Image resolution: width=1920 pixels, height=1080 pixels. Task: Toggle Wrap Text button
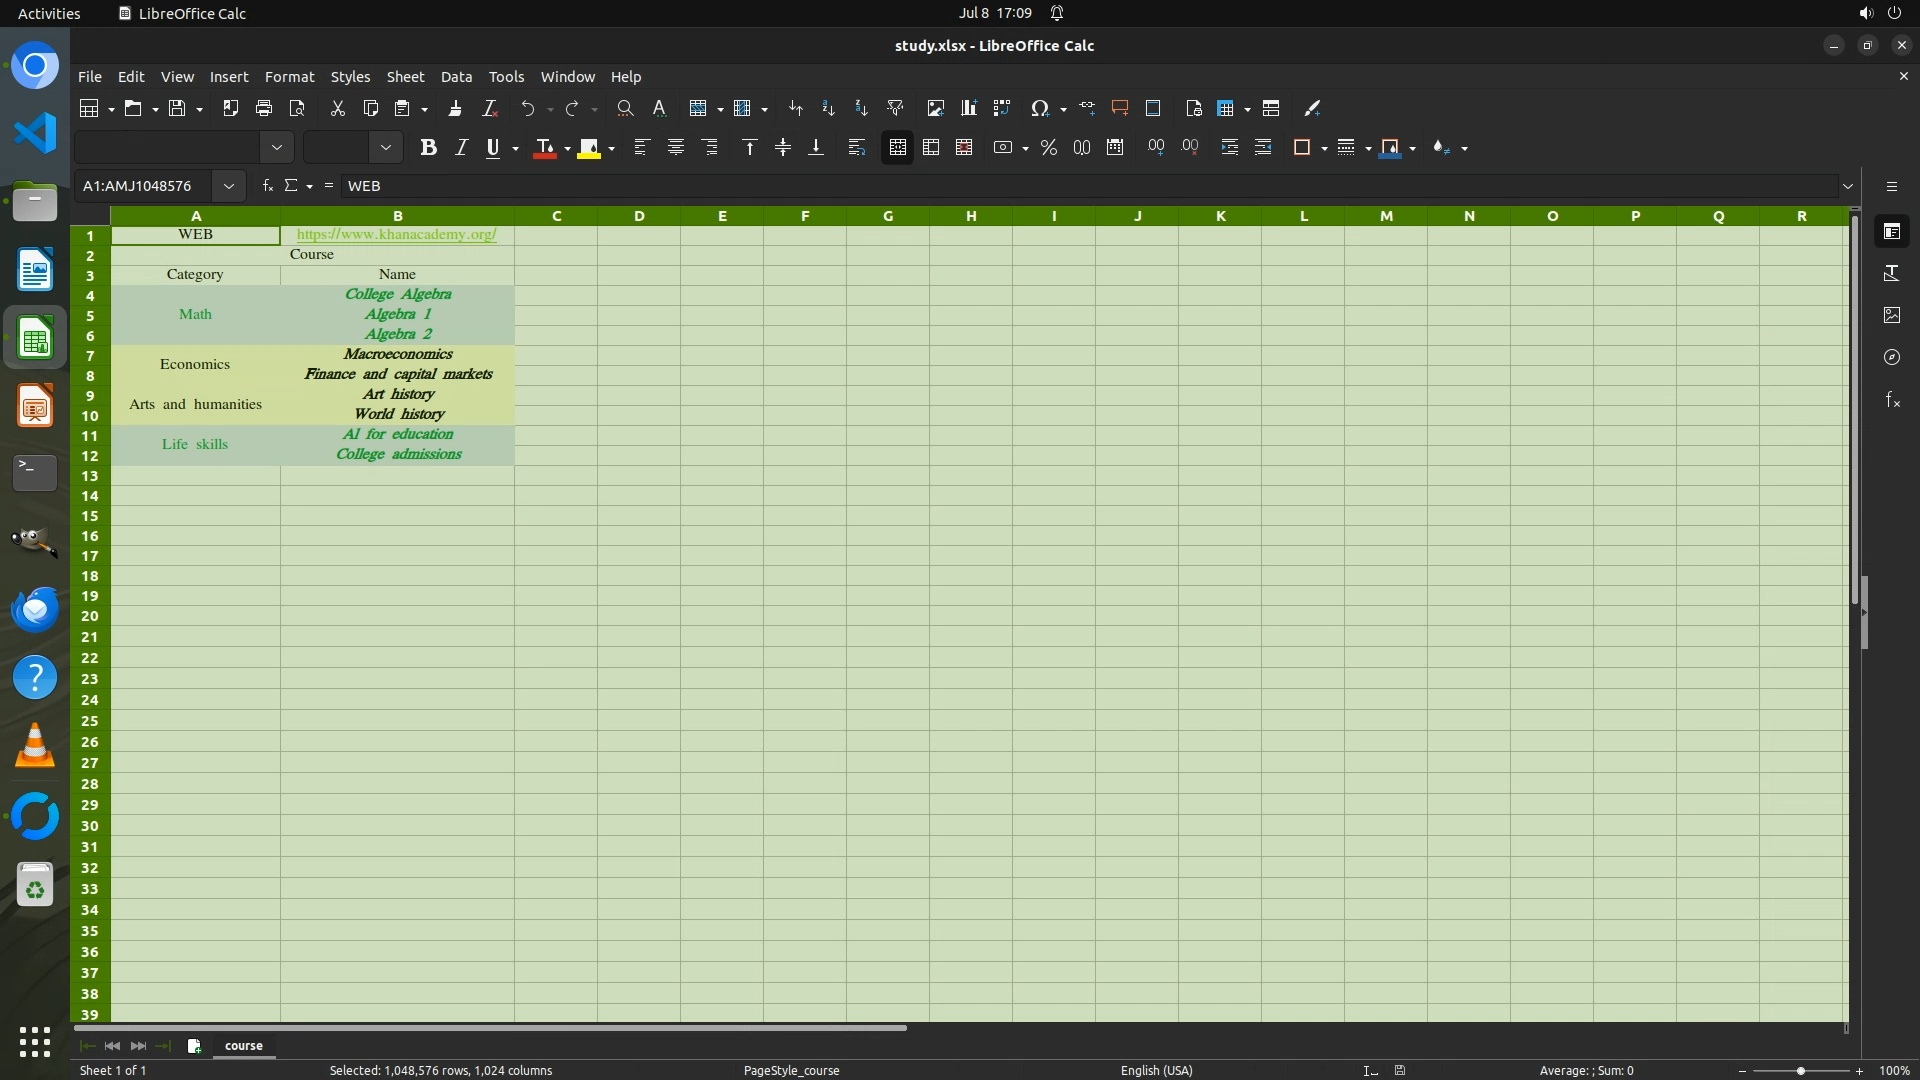coord(856,148)
